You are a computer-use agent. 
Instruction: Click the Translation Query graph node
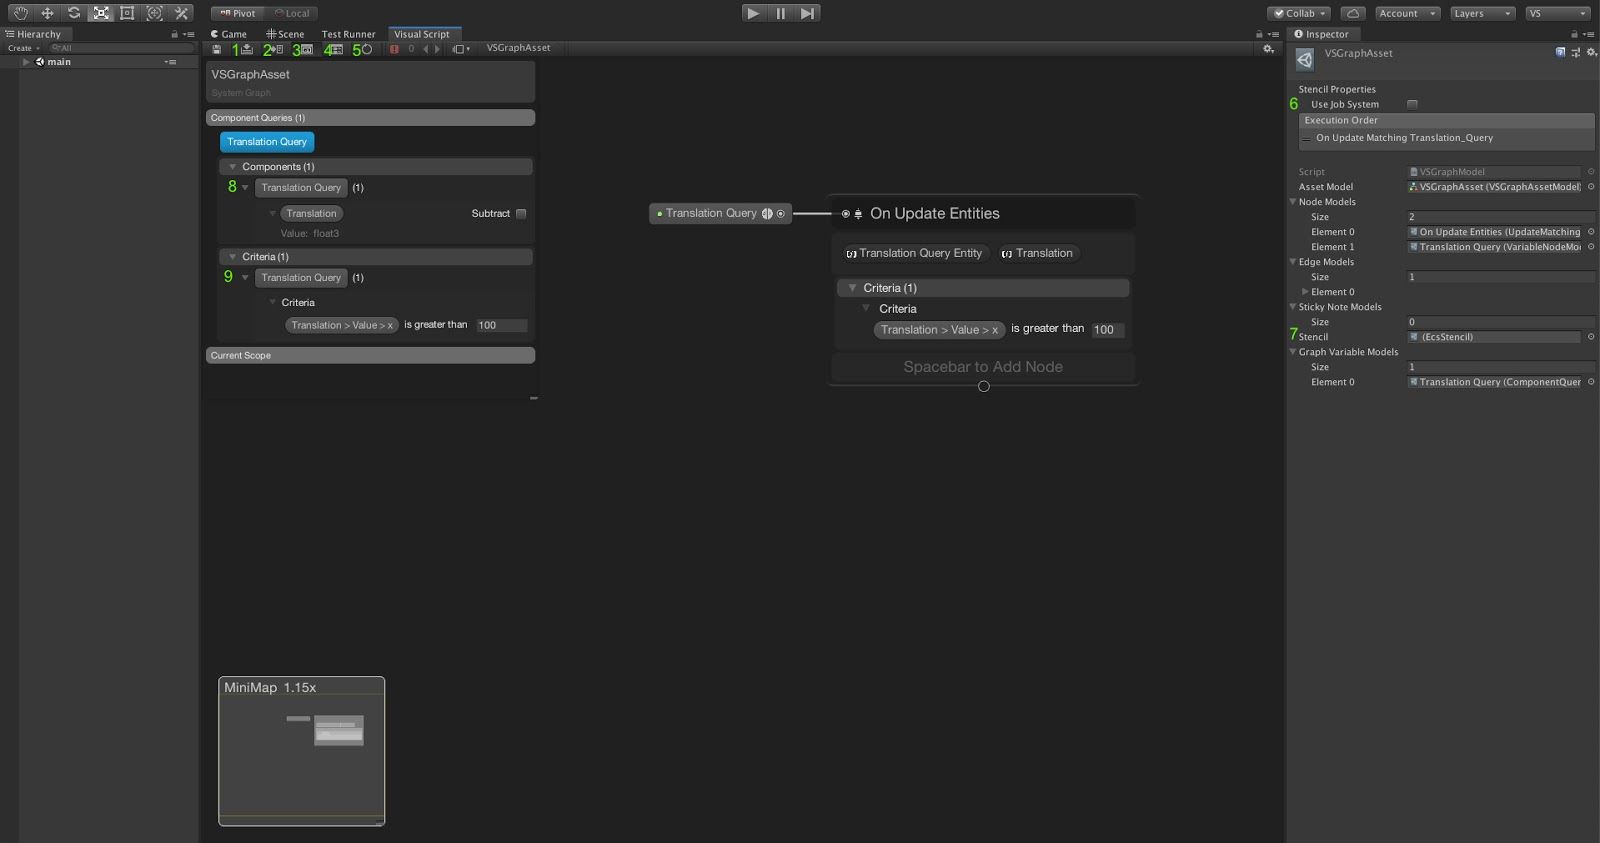coord(720,213)
